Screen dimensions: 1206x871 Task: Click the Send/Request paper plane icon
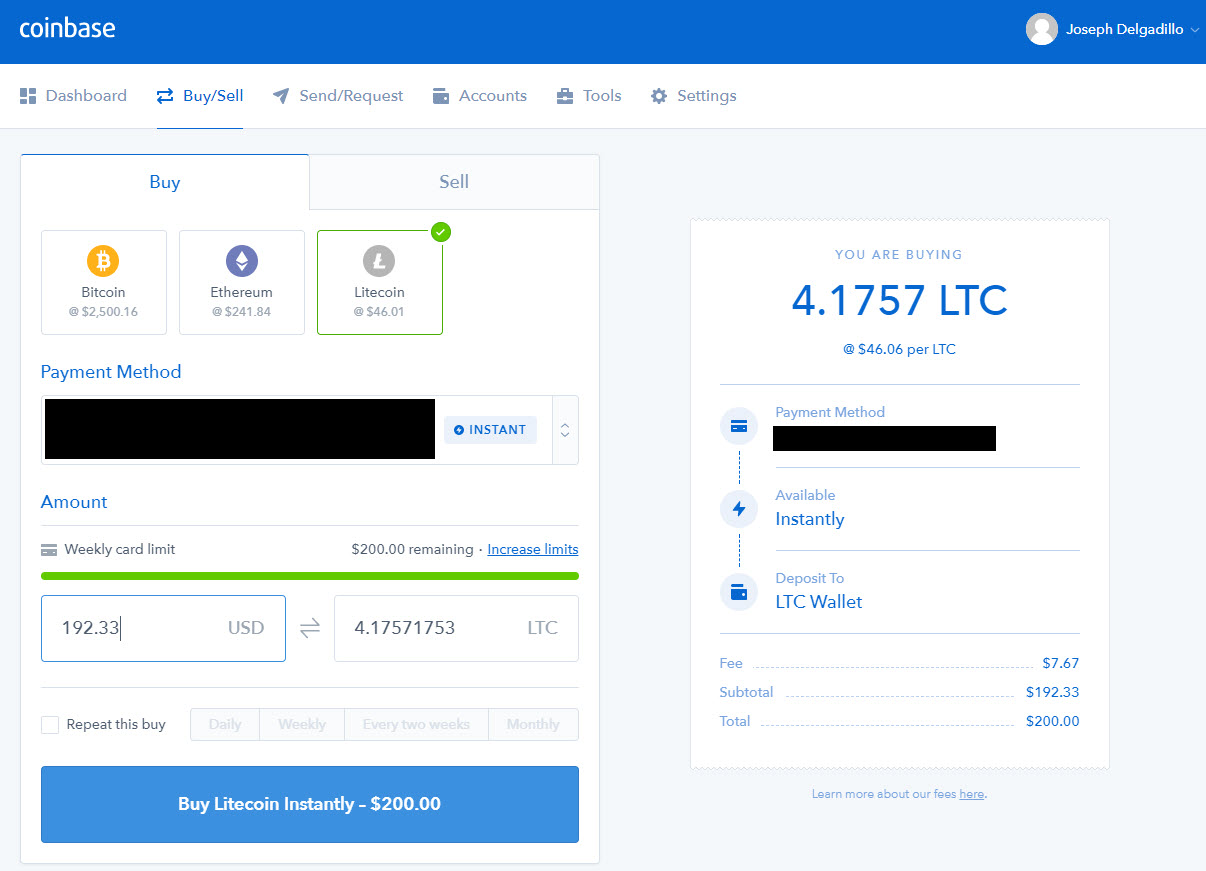281,96
